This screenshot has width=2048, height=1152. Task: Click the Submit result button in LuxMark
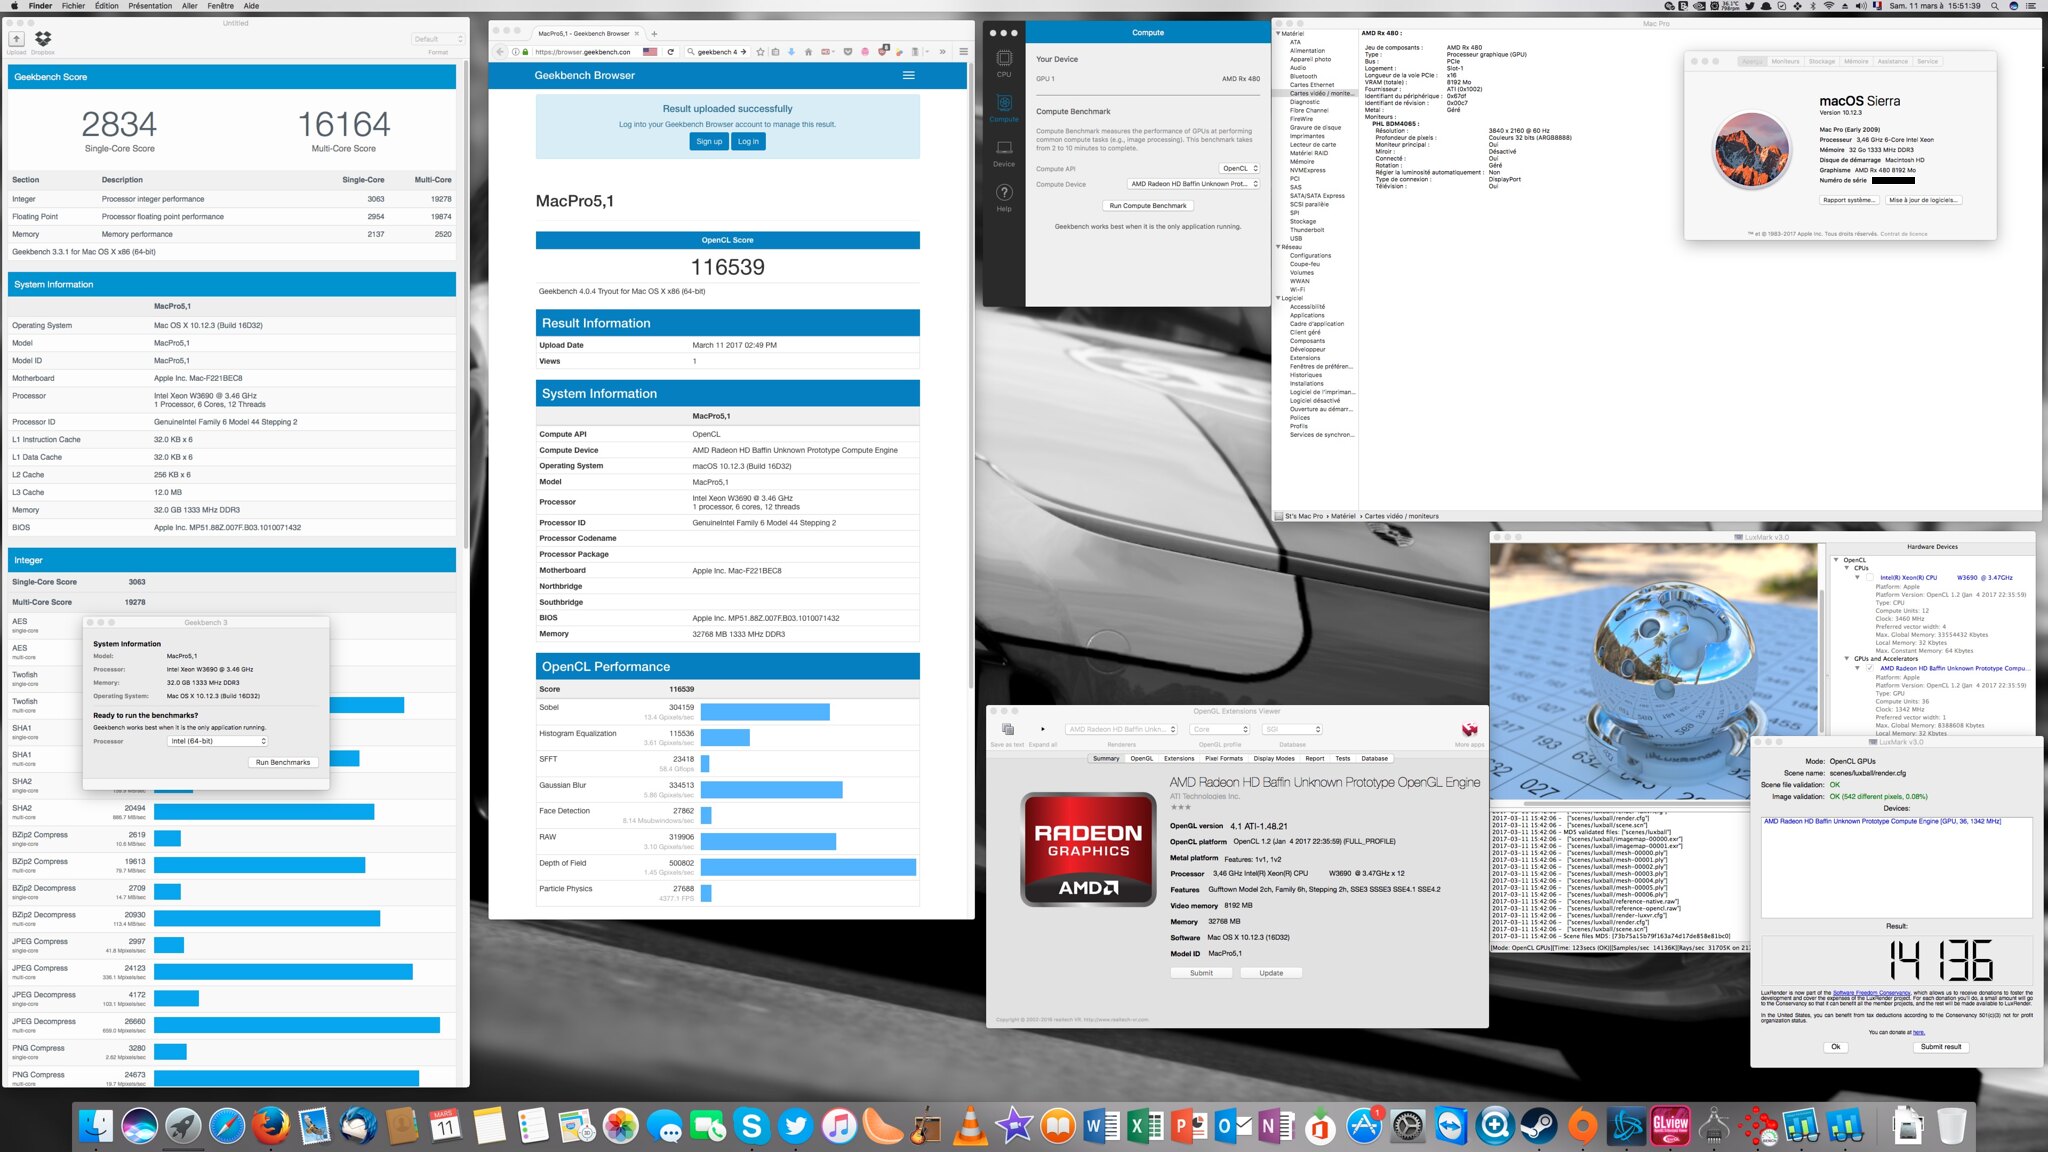pyautogui.click(x=1941, y=1047)
